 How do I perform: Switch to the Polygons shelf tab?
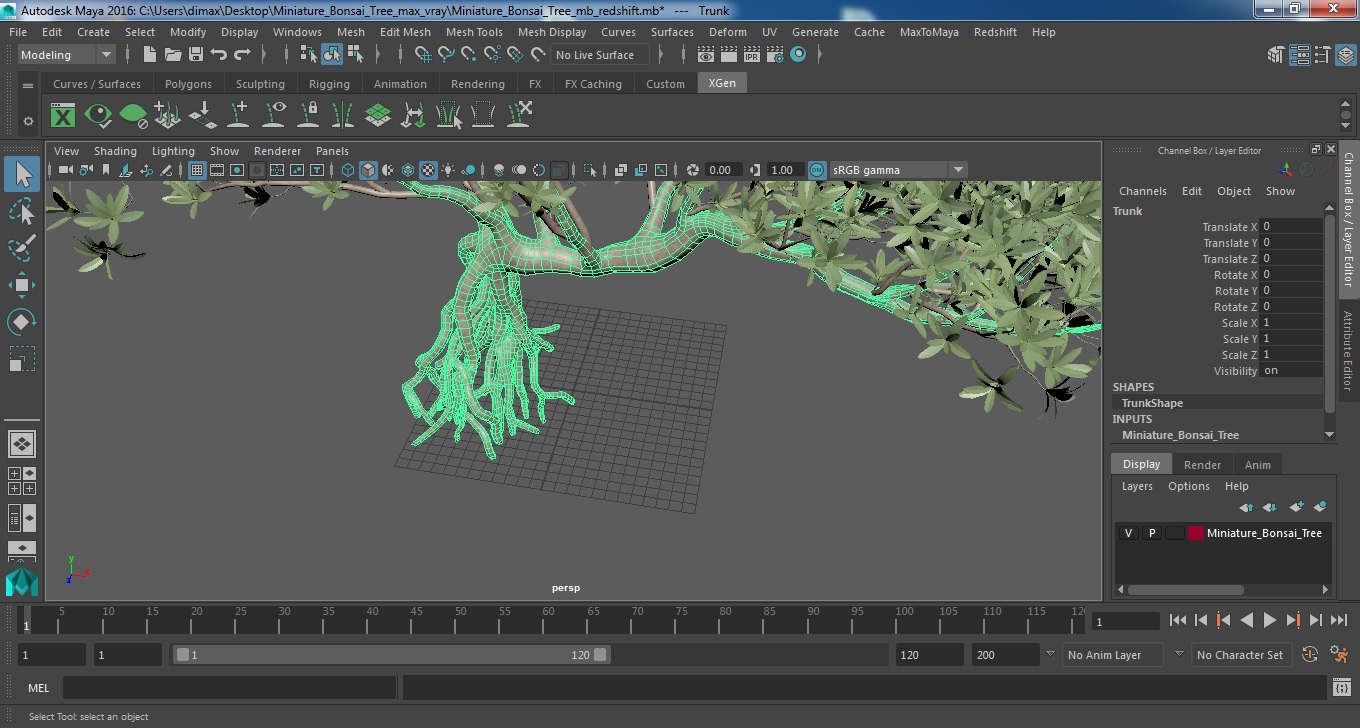[188, 84]
